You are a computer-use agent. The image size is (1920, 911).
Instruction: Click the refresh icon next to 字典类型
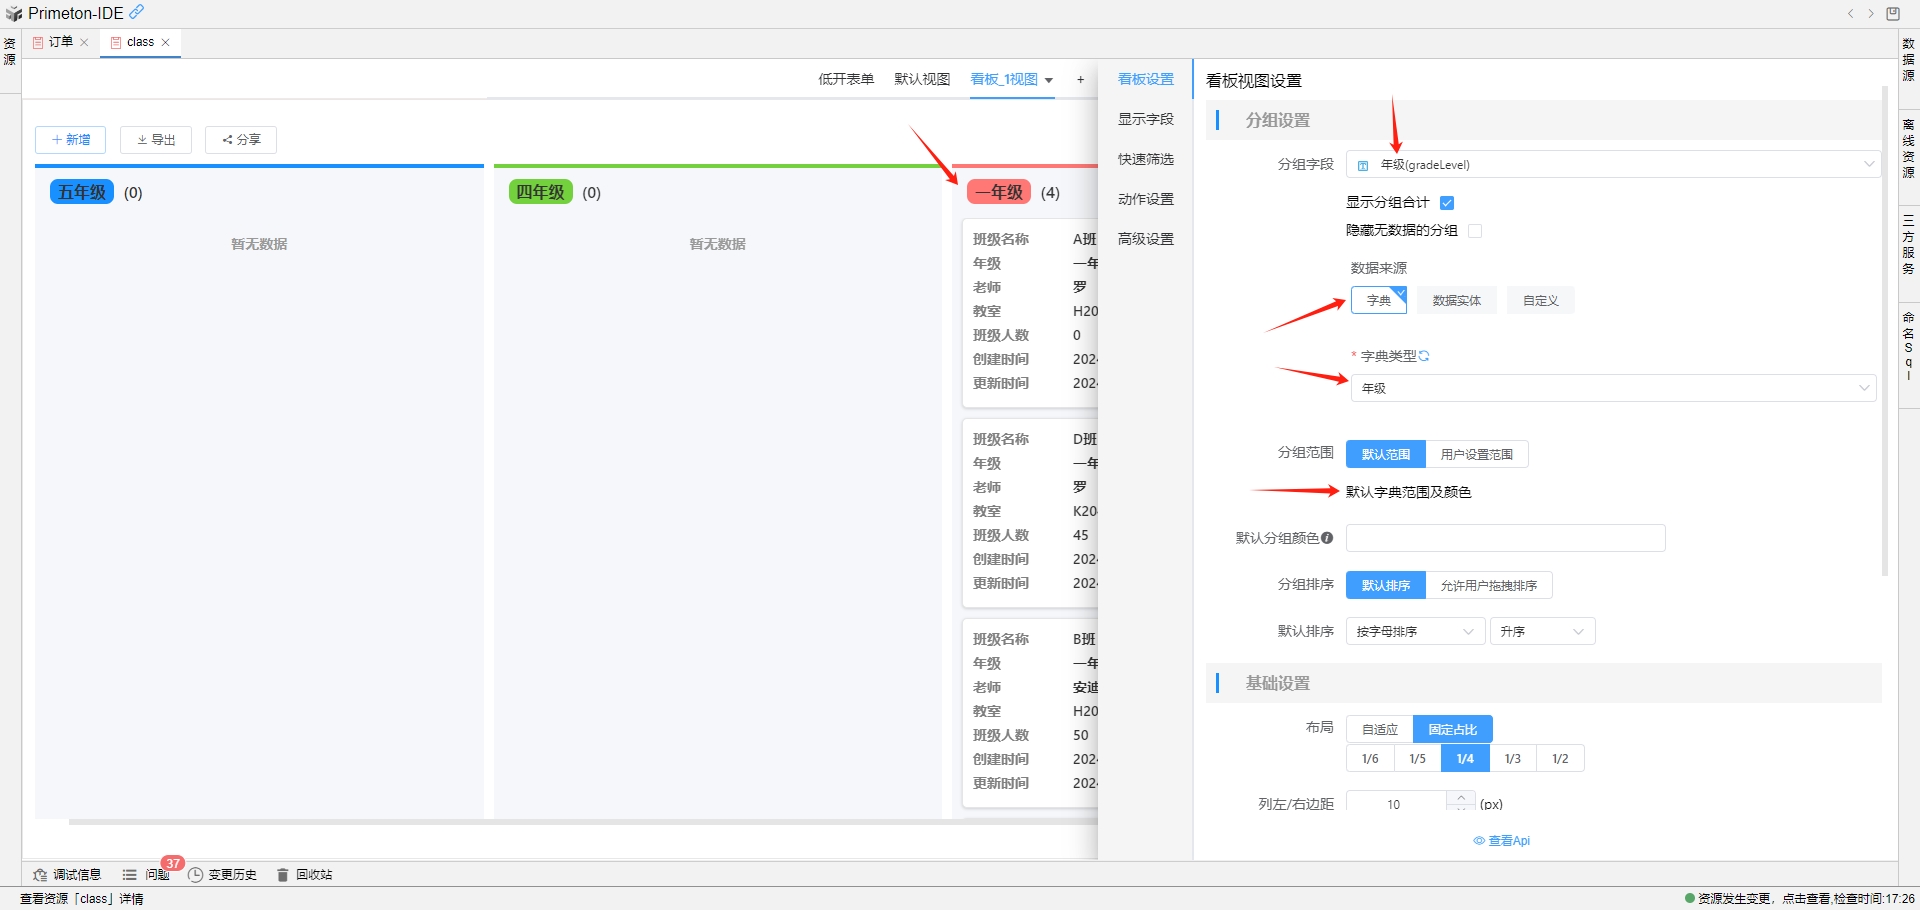1424,356
